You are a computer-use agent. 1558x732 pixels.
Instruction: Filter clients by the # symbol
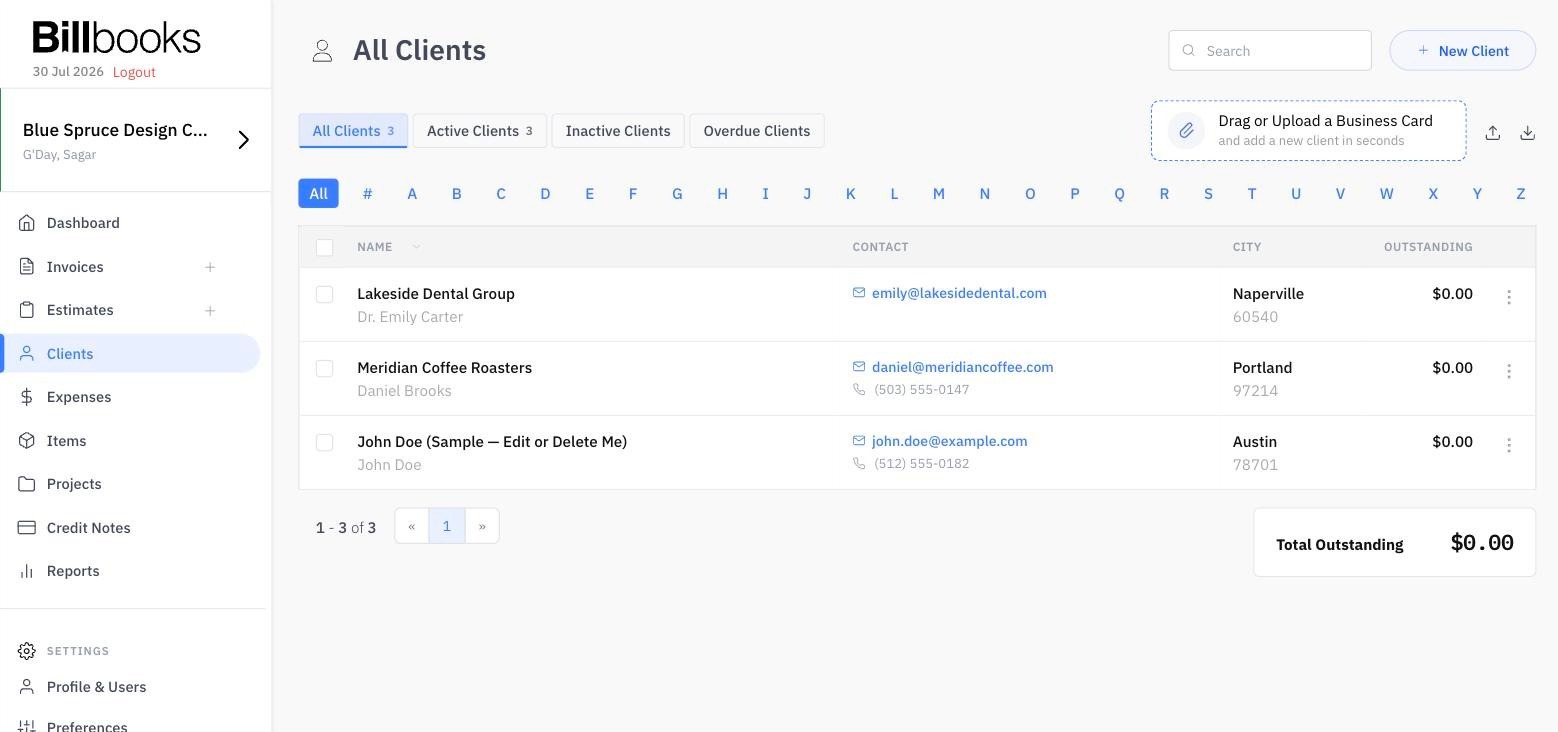(x=367, y=194)
